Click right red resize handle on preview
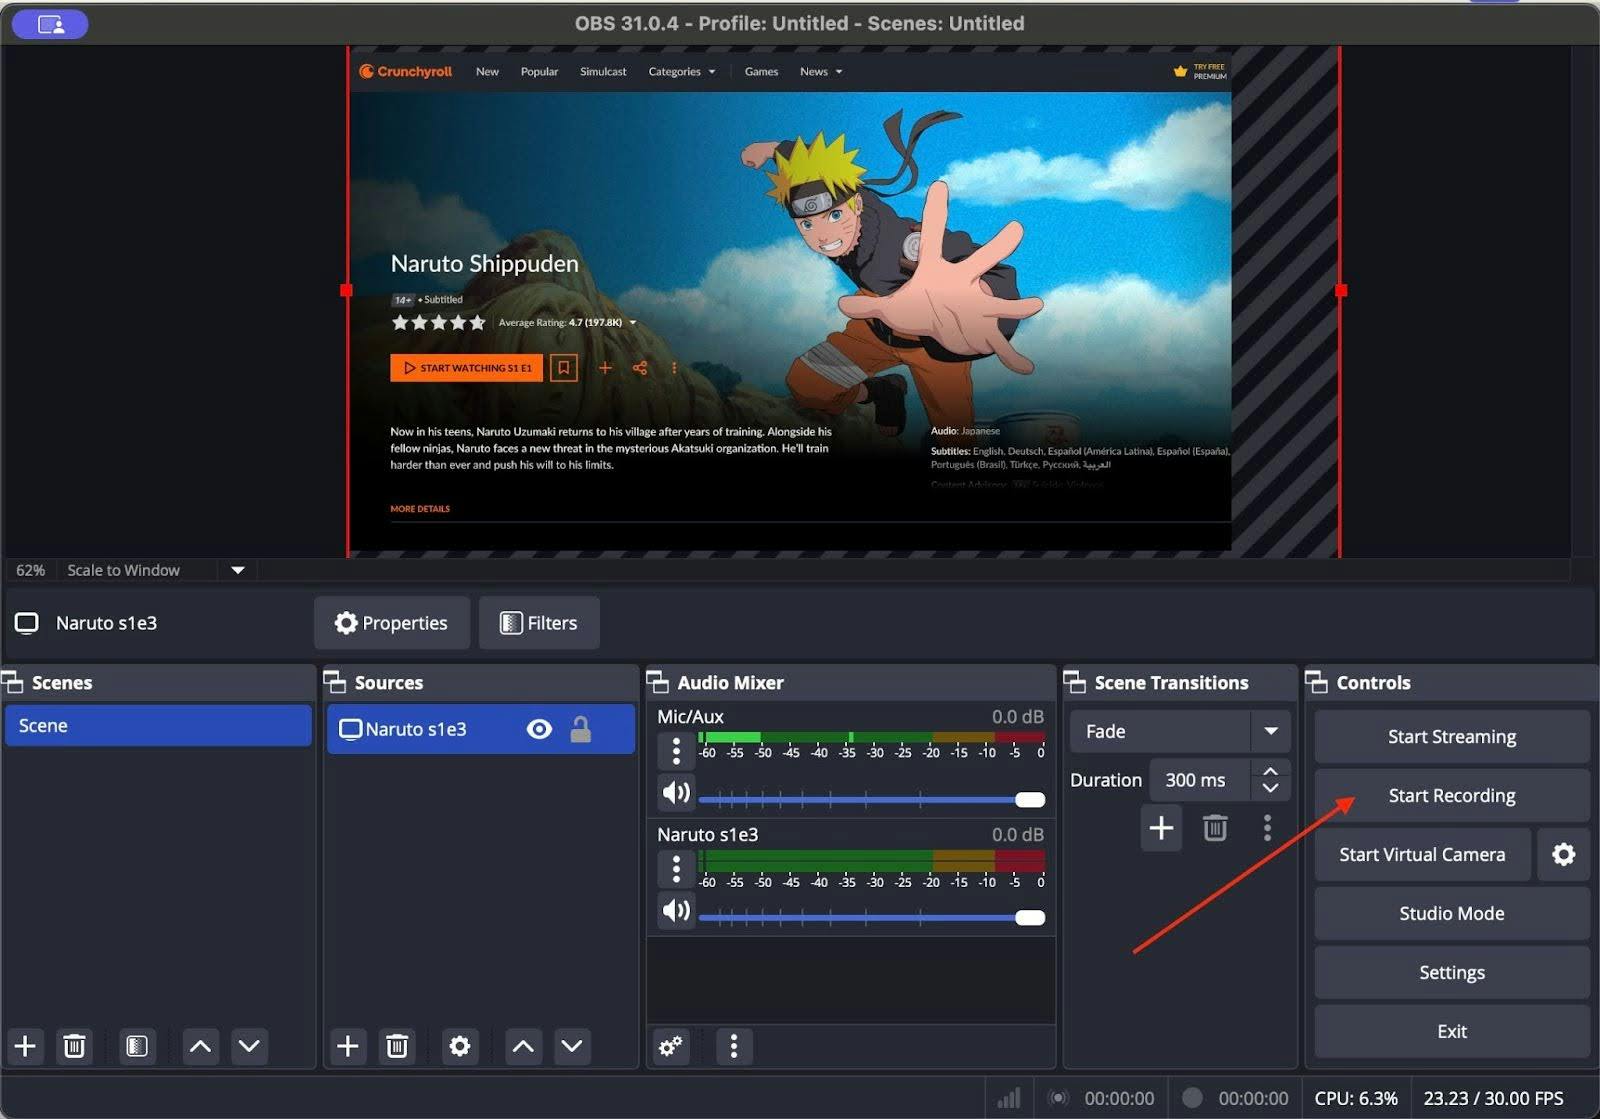This screenshot has height=1119, width=1600. (x=1341, y=290)
